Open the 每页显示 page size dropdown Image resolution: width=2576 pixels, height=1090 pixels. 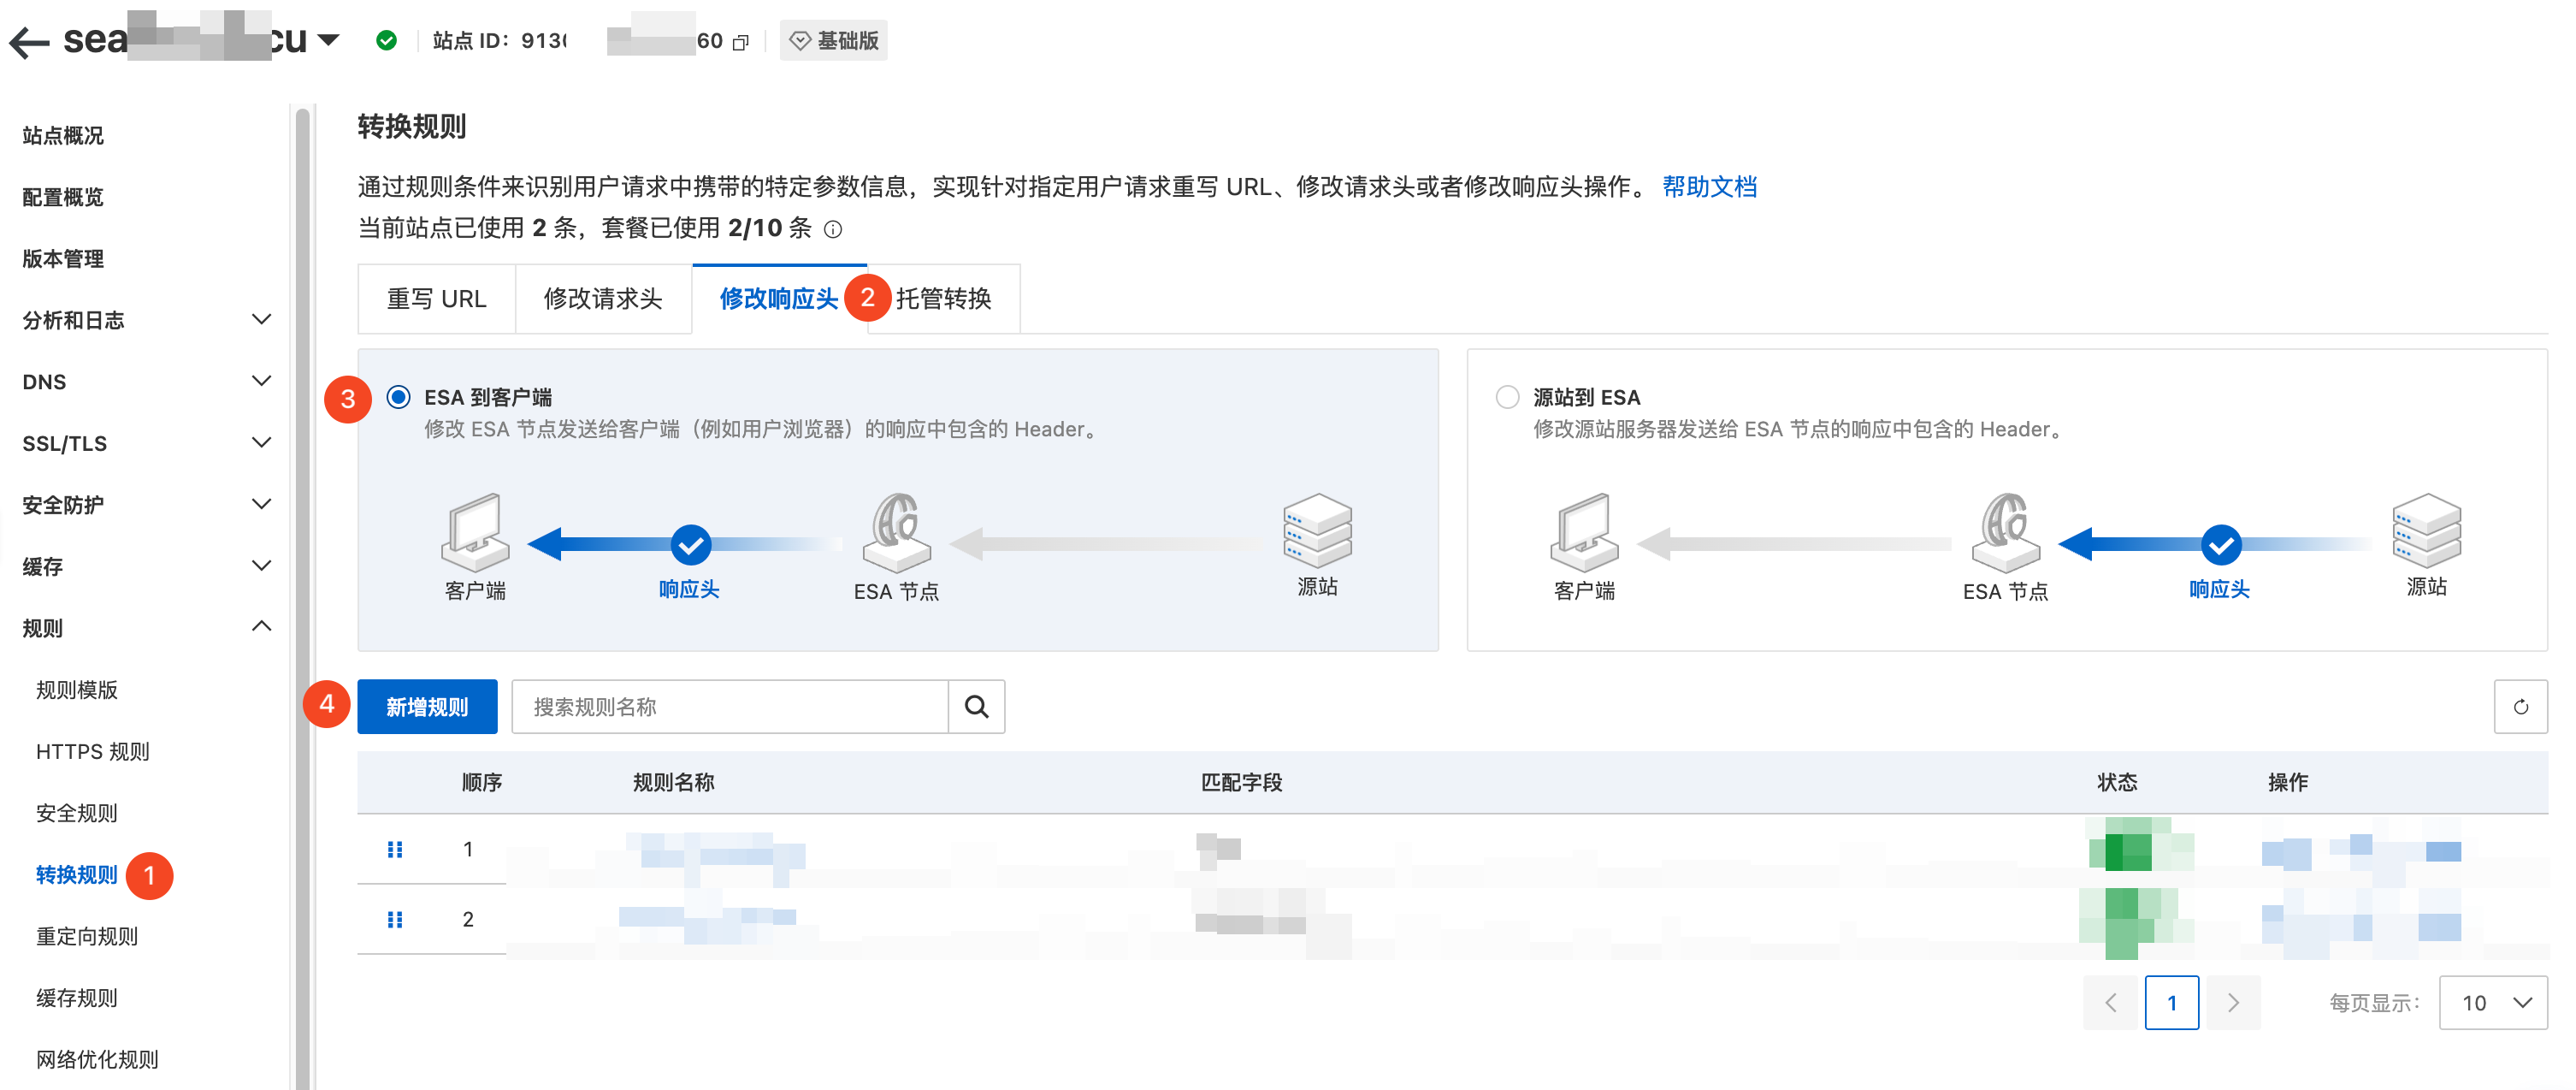(2492, 1002)
